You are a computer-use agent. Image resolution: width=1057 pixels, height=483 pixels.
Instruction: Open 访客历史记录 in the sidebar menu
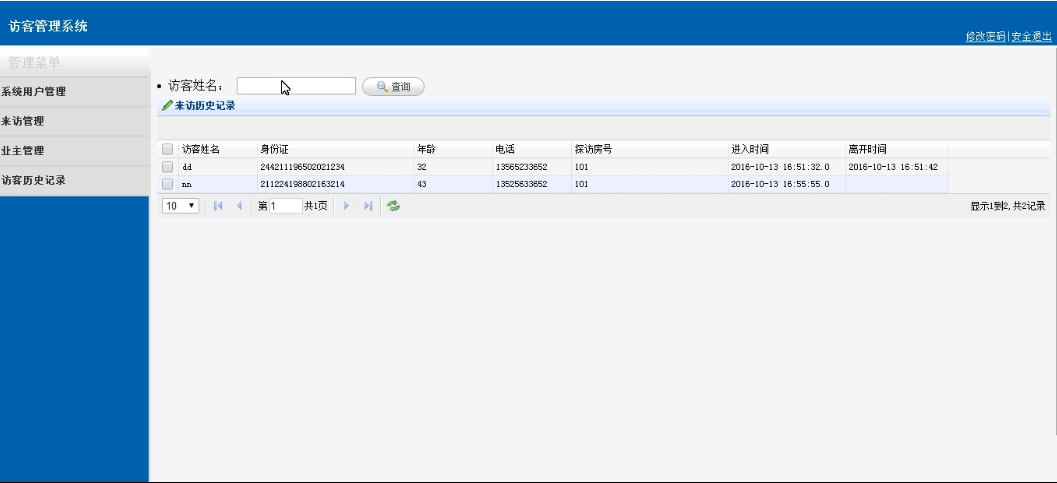[x=74, y=181]
